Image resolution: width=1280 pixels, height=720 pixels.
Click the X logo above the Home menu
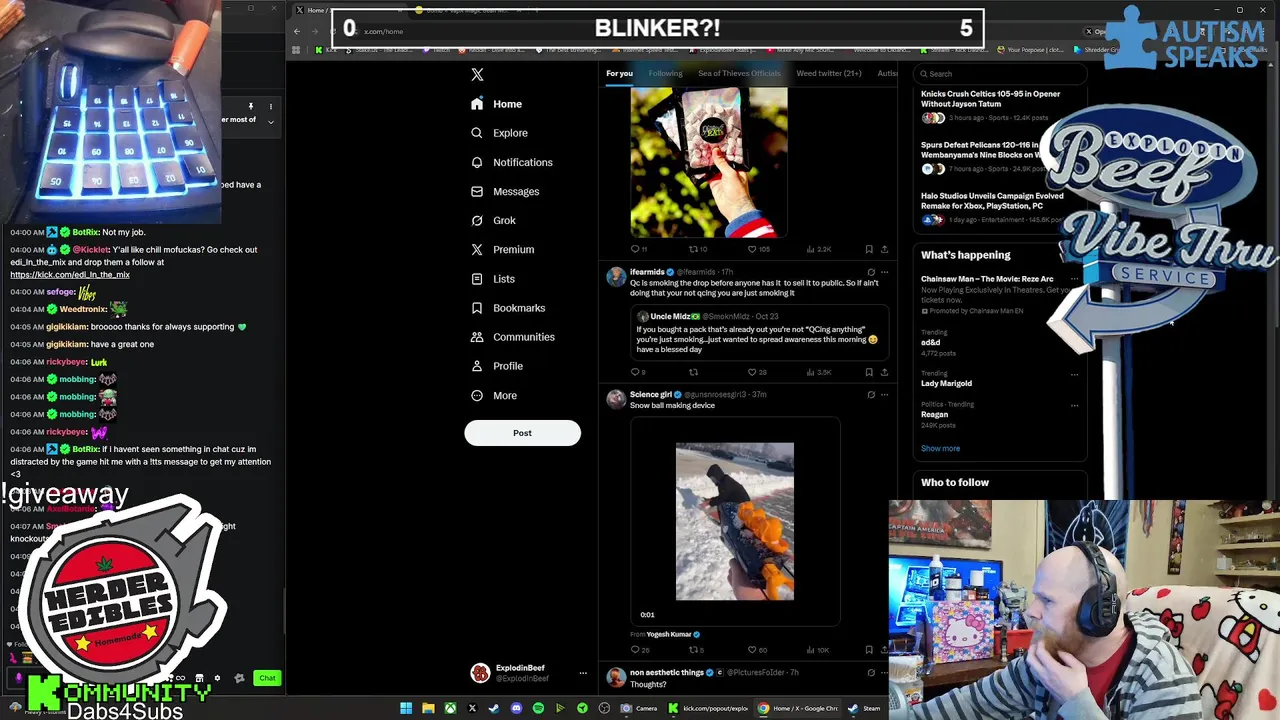(x=477, y=75)
